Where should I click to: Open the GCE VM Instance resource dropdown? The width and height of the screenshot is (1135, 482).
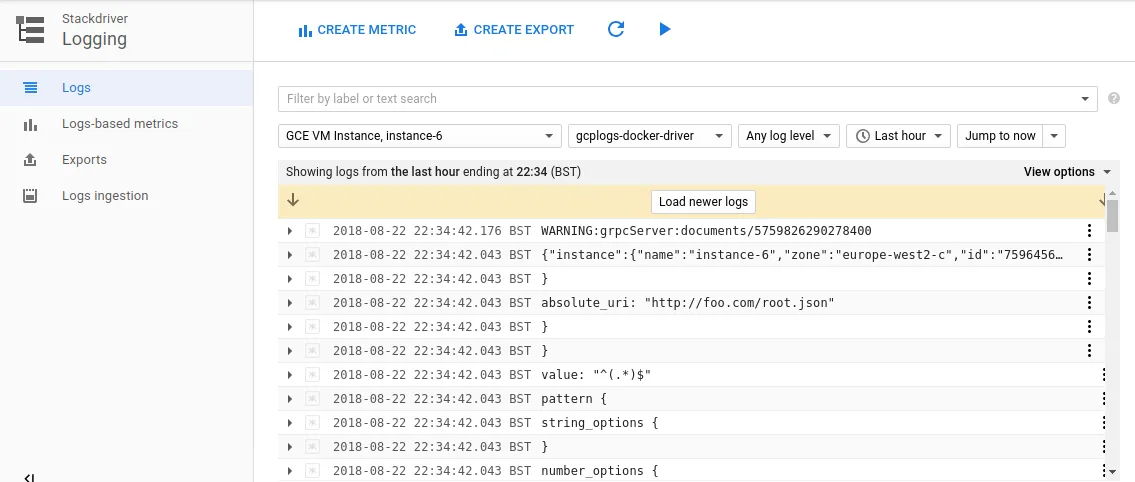pos(419,136)
